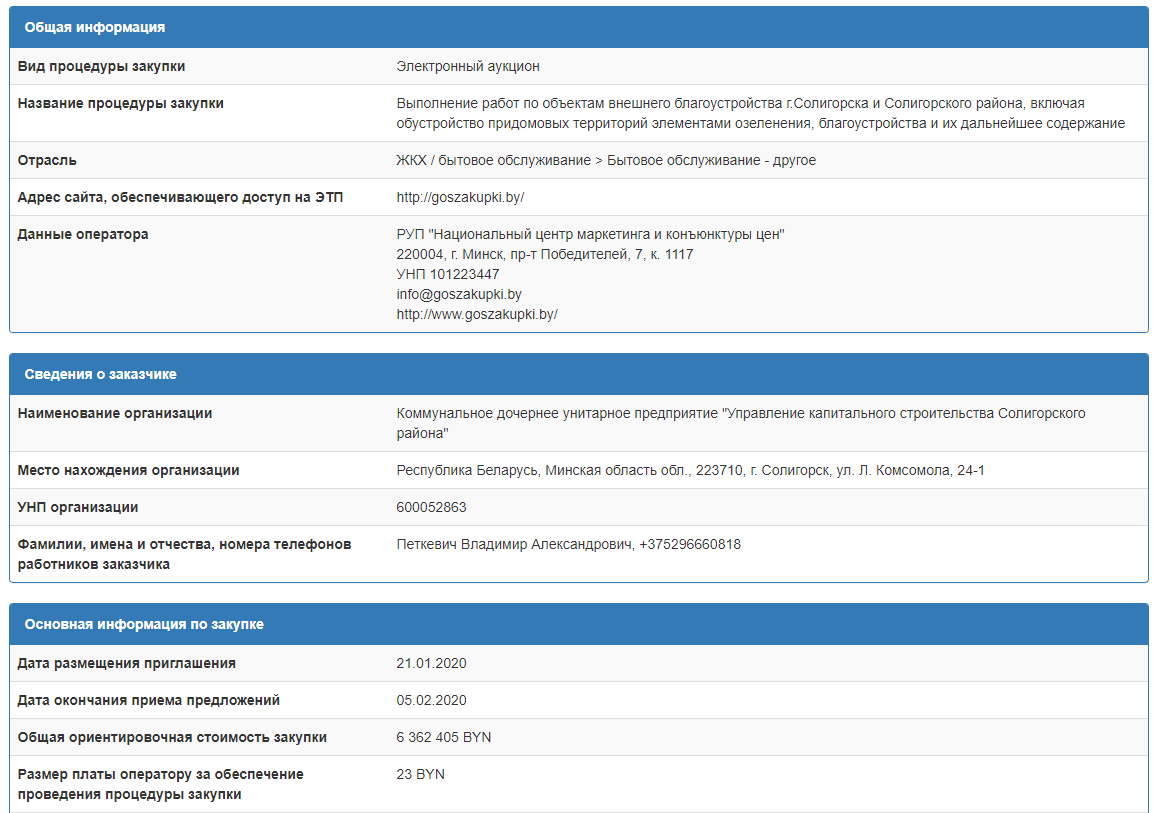Click the estimated cost value 6 362 405 BYN
This screenshot has height=813, width=1160.
(444, 737)
